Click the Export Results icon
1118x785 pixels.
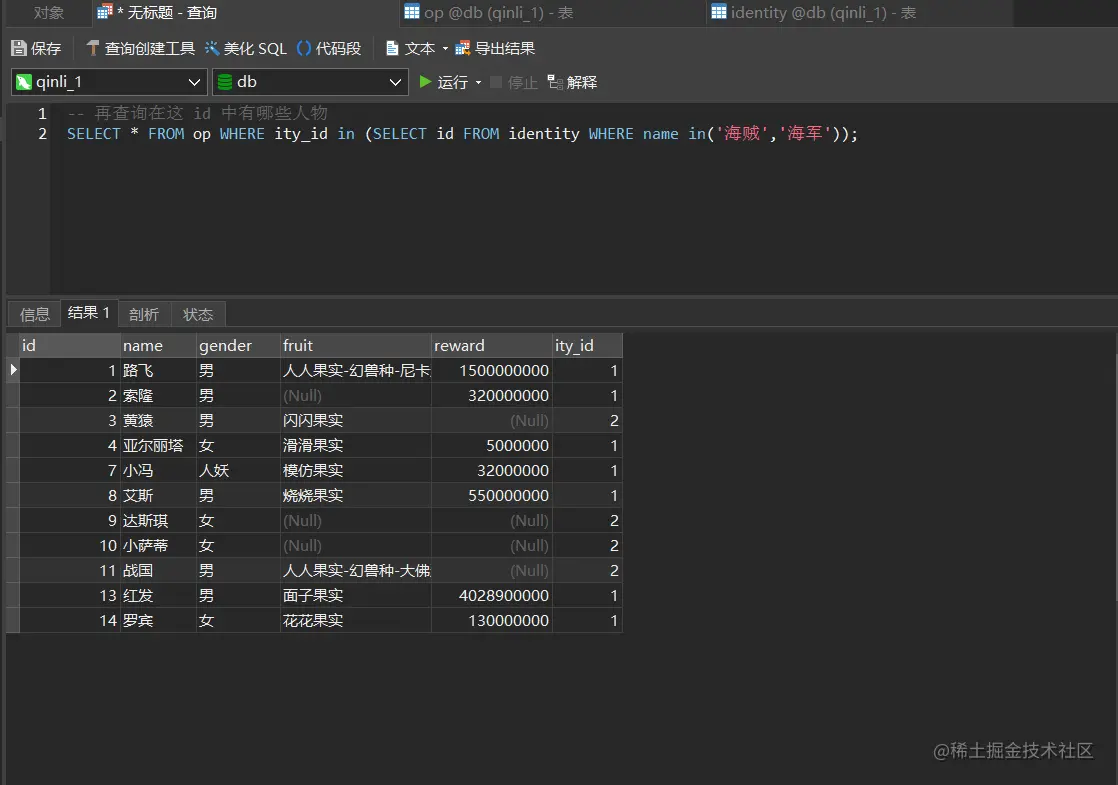463,48
